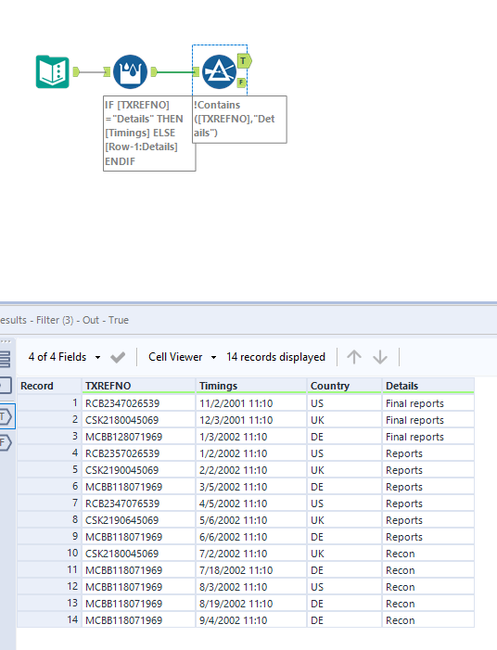
Task: Select the Multi-Row Formula tool icon
Action: (x=130, y=72)
